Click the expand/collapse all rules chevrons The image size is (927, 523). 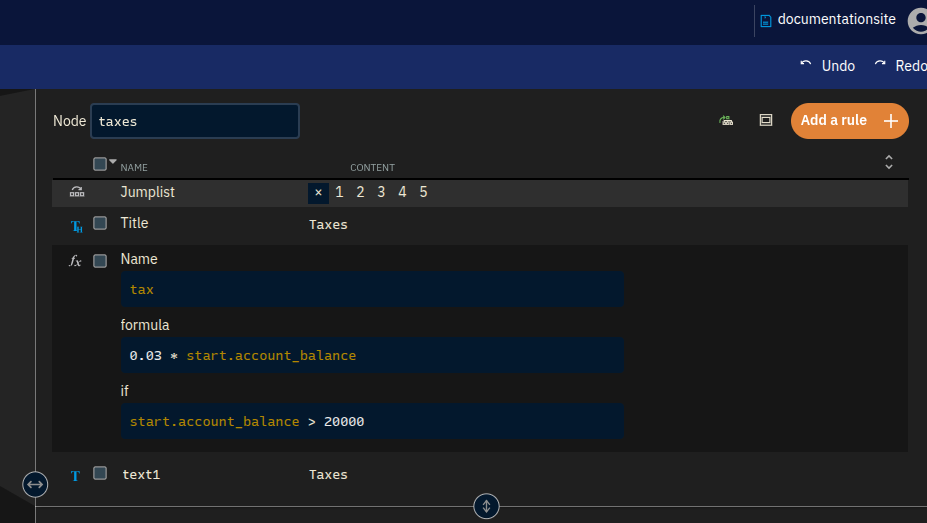[889, 162]
